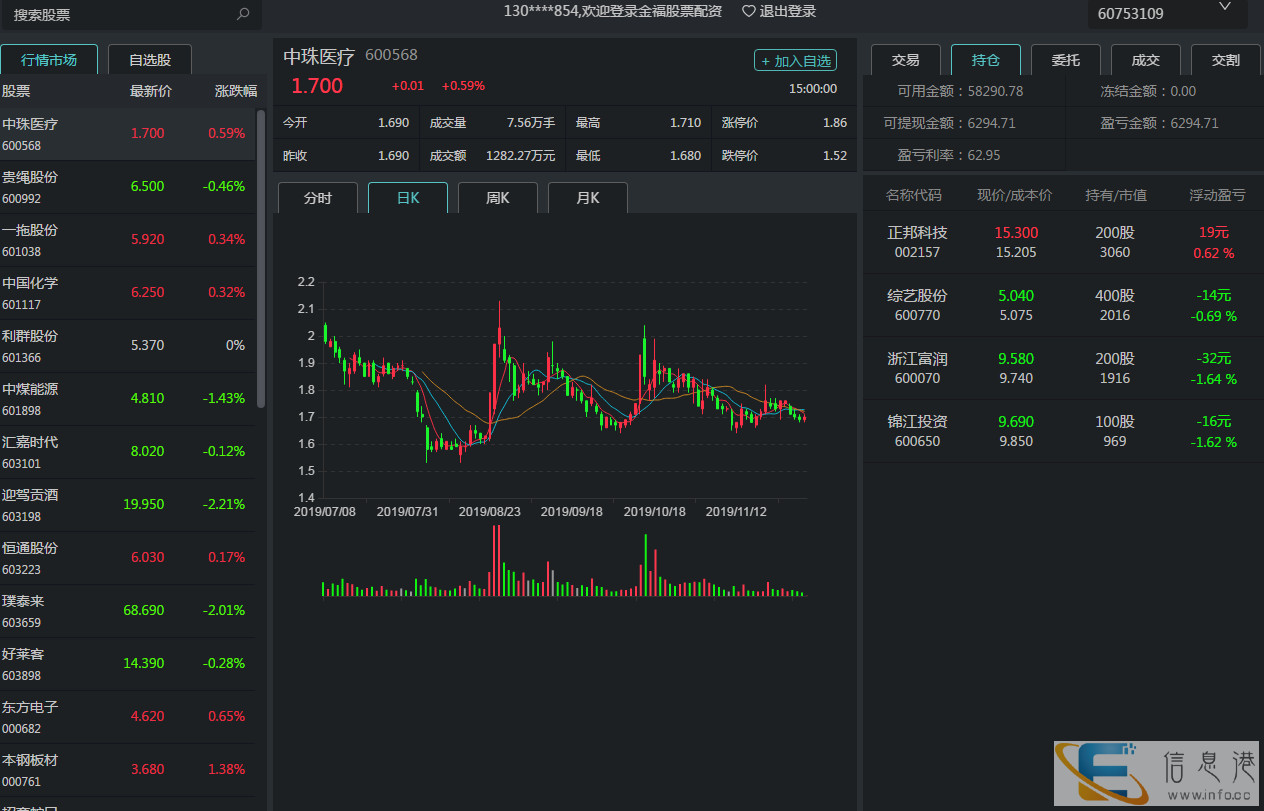Open the 成交 executed trades panel
Viewport: 1264px width, 811px height.
pos(1146,59)
